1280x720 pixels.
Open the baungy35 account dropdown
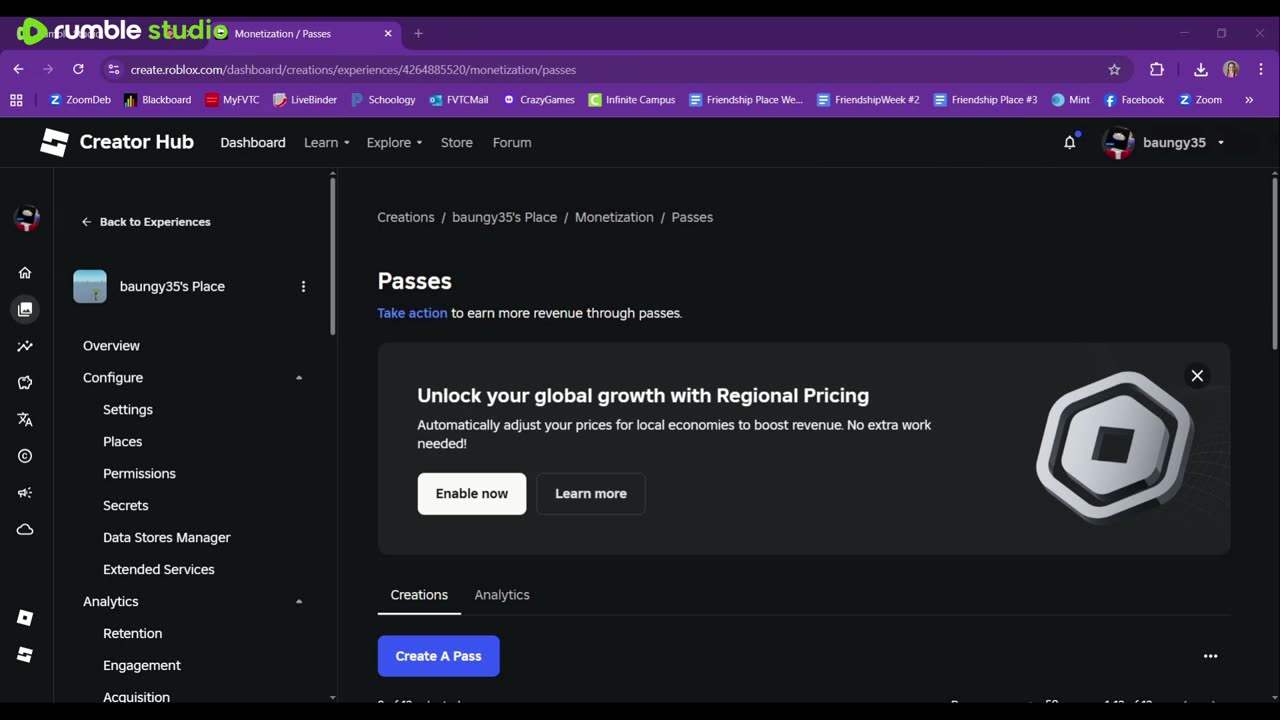[1163, 142]
